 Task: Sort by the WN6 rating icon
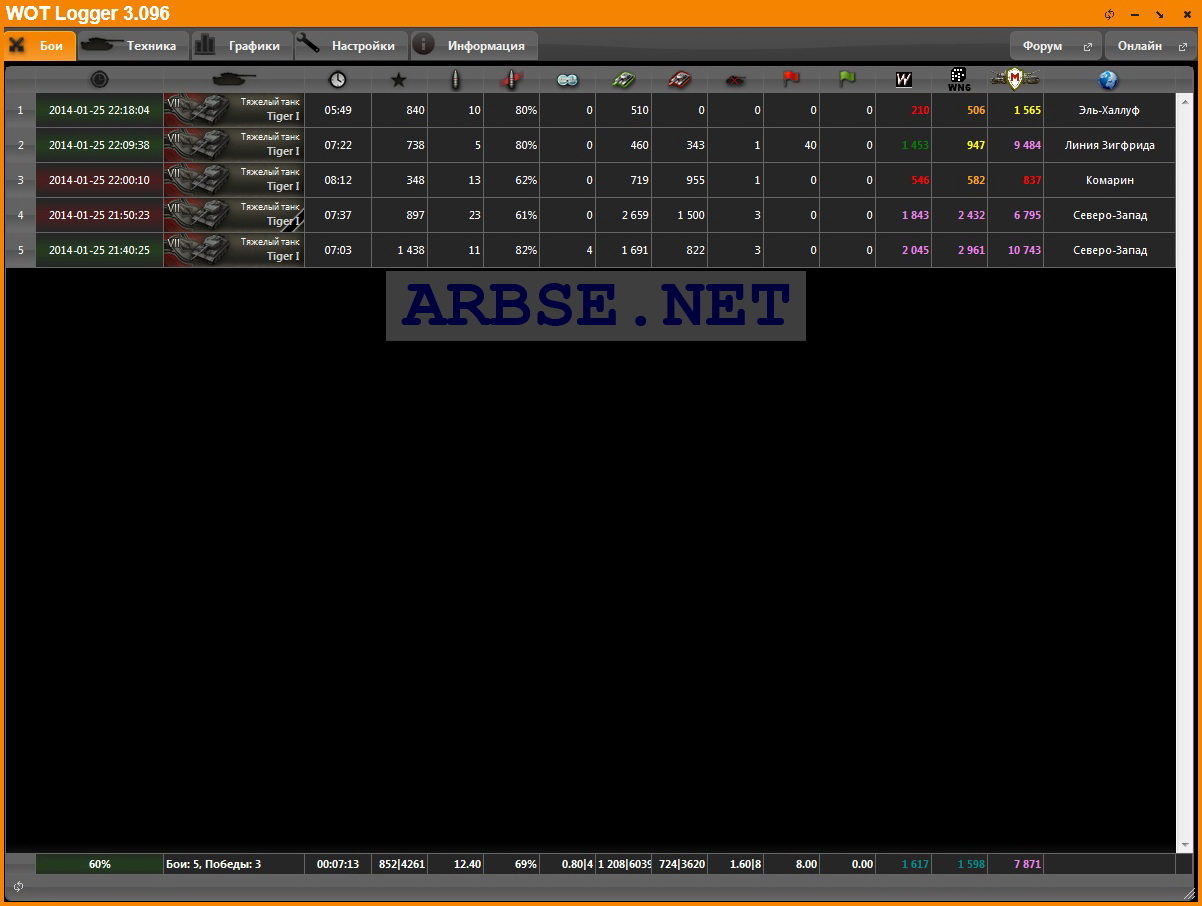(x=959, y=79)
